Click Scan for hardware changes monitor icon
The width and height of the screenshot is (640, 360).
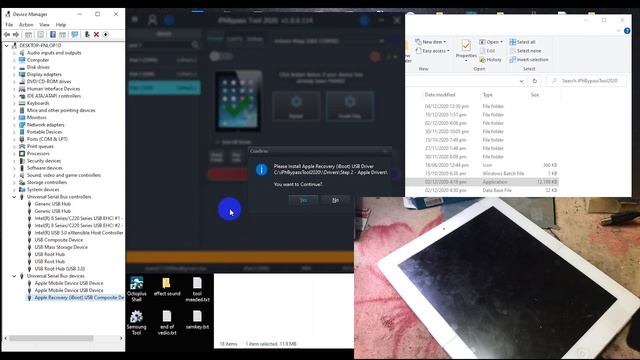pos(75,35)
